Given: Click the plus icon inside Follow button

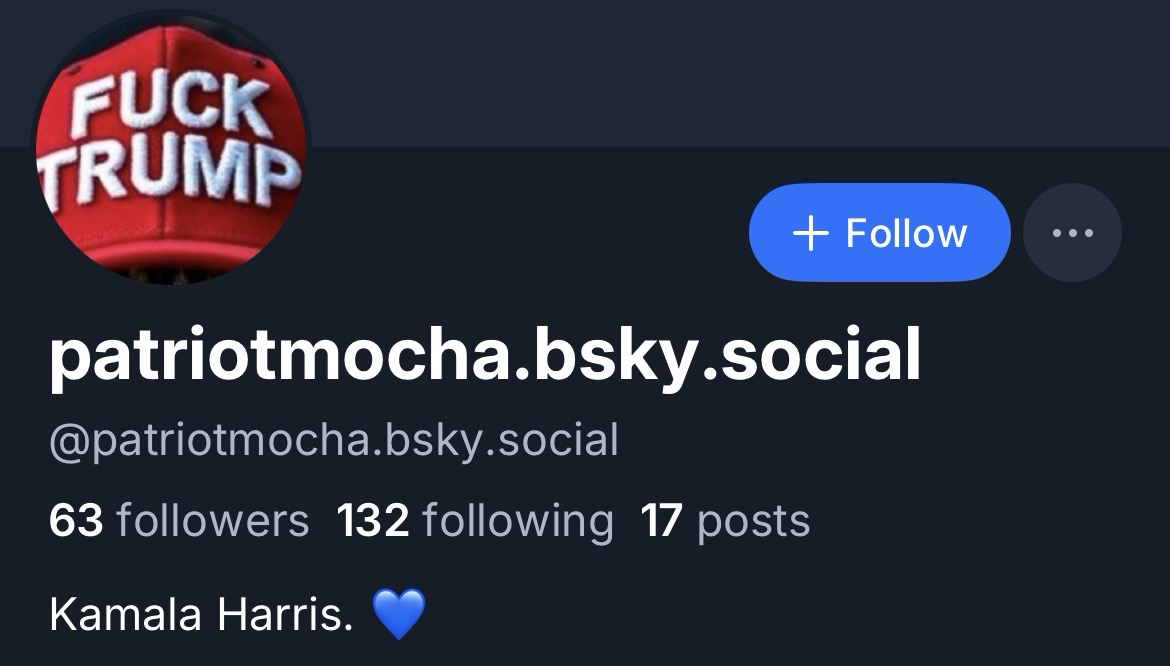Looking at the screenshot, I should (810, 233).
